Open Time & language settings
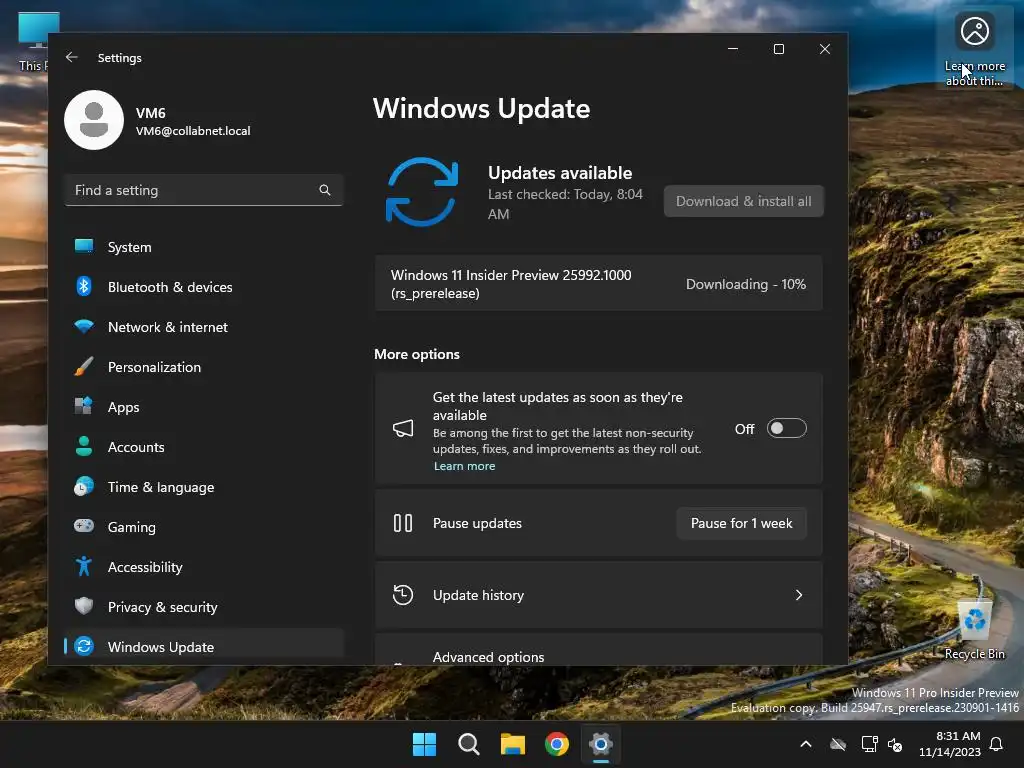Viewport: 1024px width, 768px height. coord(204,487)
